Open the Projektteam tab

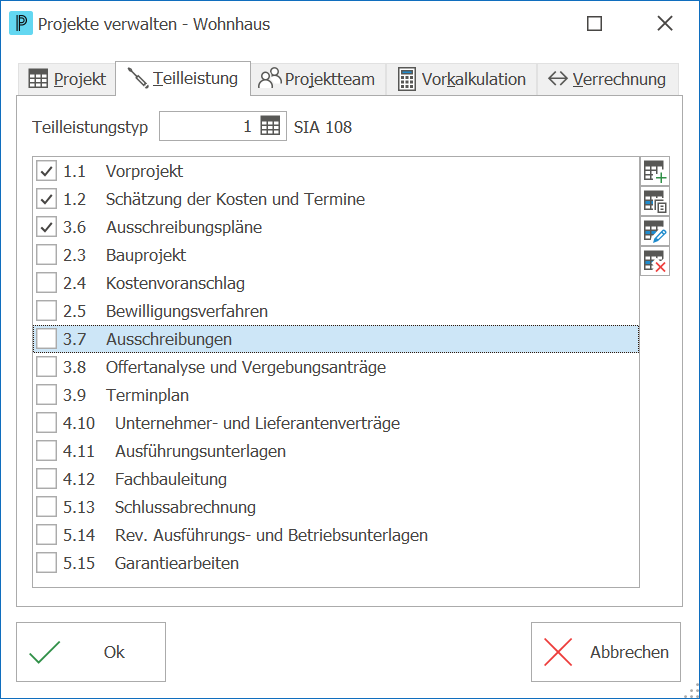coord(318,79)
